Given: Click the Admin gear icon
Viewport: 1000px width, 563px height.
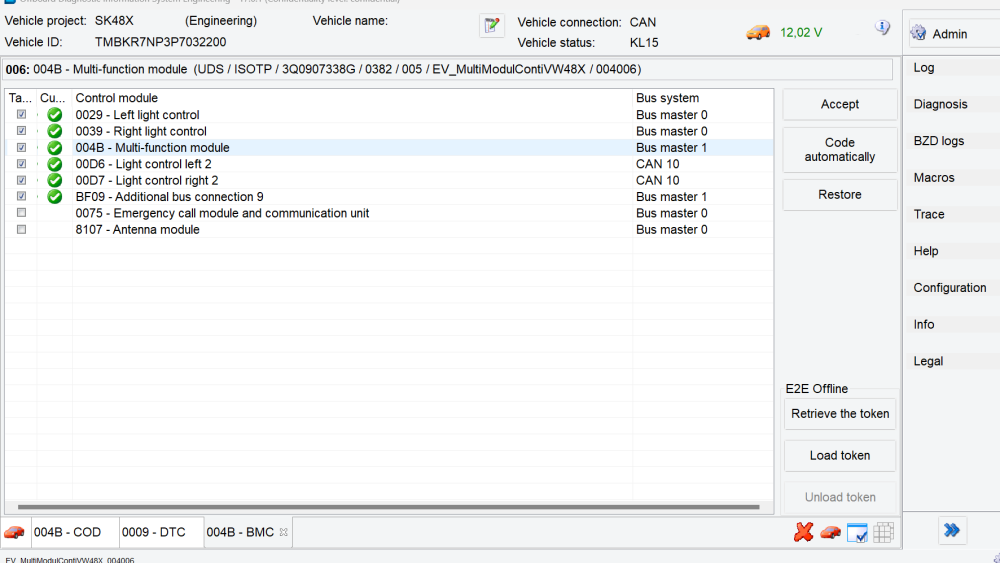Looking at the screenshot, I should pos(918,33).
